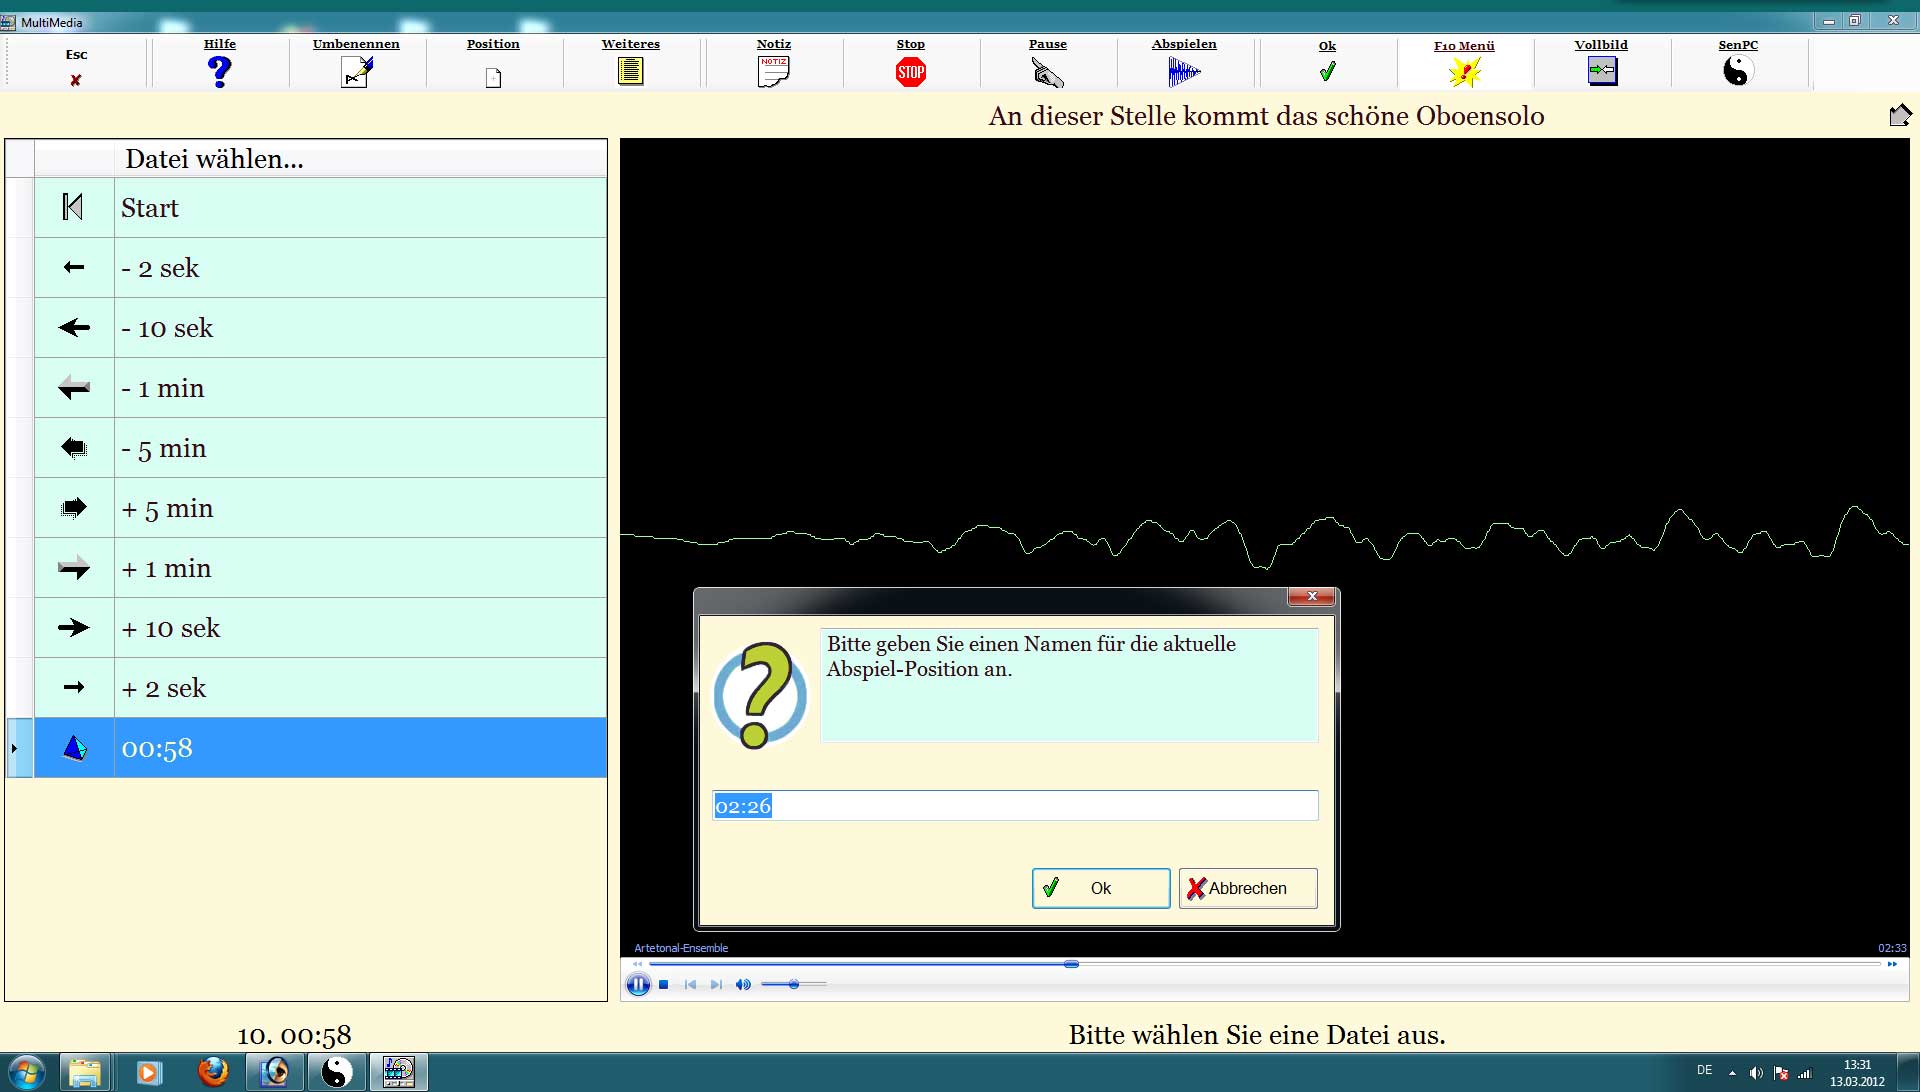Image resolution: width=1920 pixels, height=1092 pixels.
Task: Open the Weiteres list icon
Action: point(630,71)
